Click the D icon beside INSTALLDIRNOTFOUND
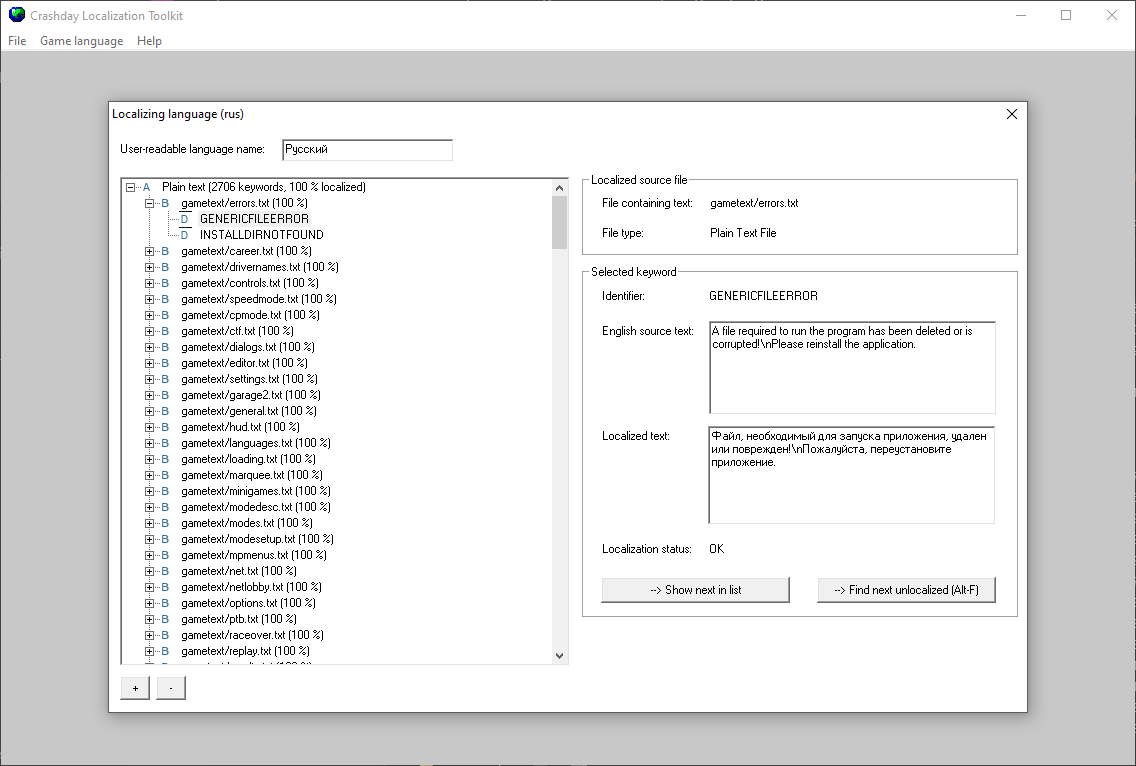This screenshot has width=1136, height=766. [184, 235]
